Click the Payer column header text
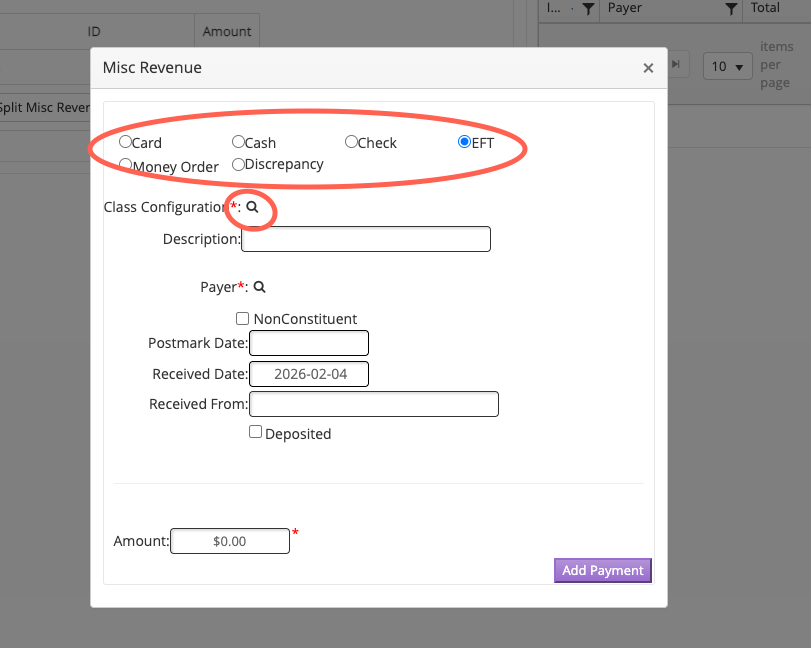Screen dimensions: 811x648 coord(624,8)
